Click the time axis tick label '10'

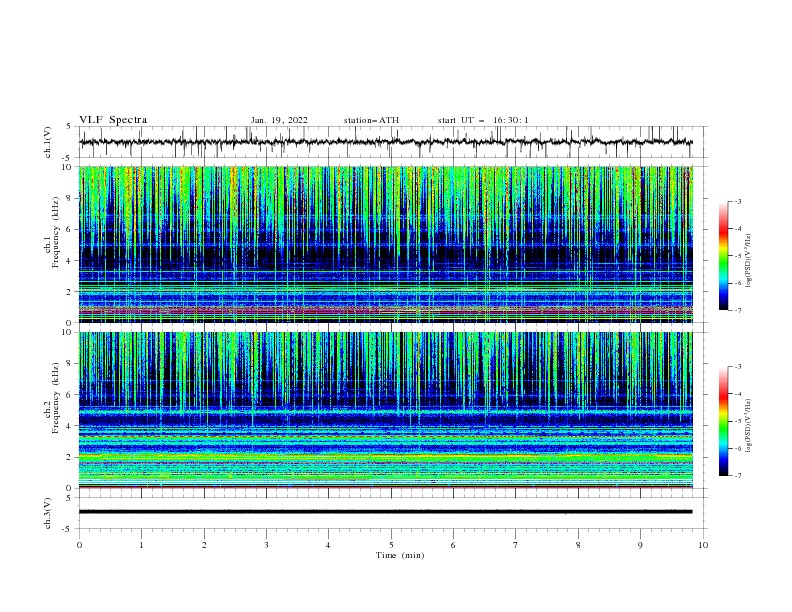coord(703,545)
